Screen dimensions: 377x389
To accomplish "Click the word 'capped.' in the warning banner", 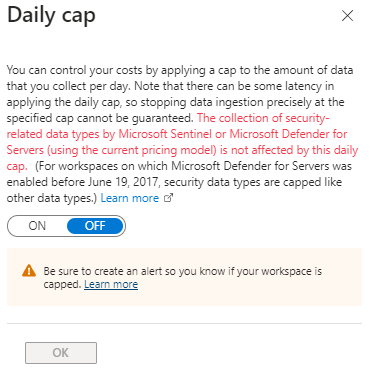I will point(62,284).
